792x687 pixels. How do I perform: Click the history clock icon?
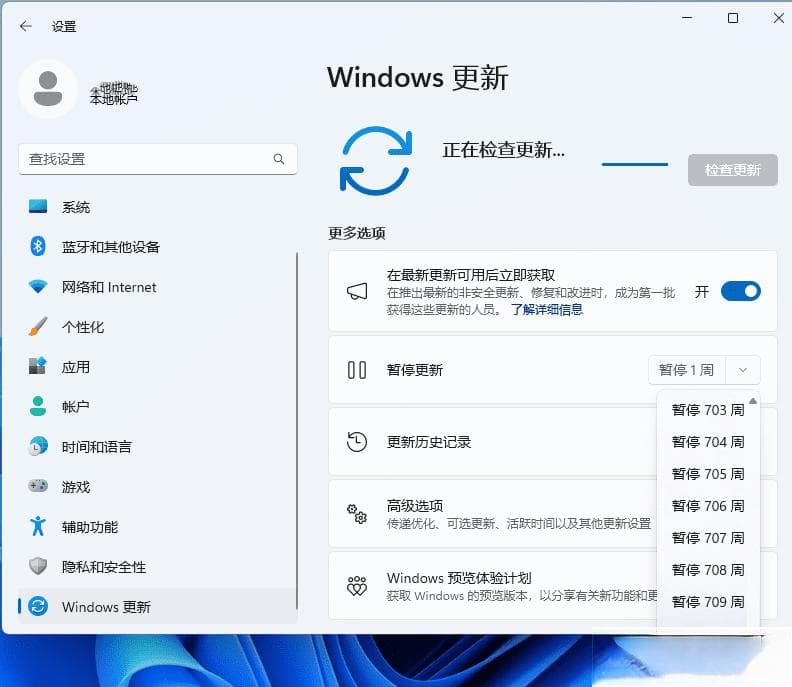point(357,441)
